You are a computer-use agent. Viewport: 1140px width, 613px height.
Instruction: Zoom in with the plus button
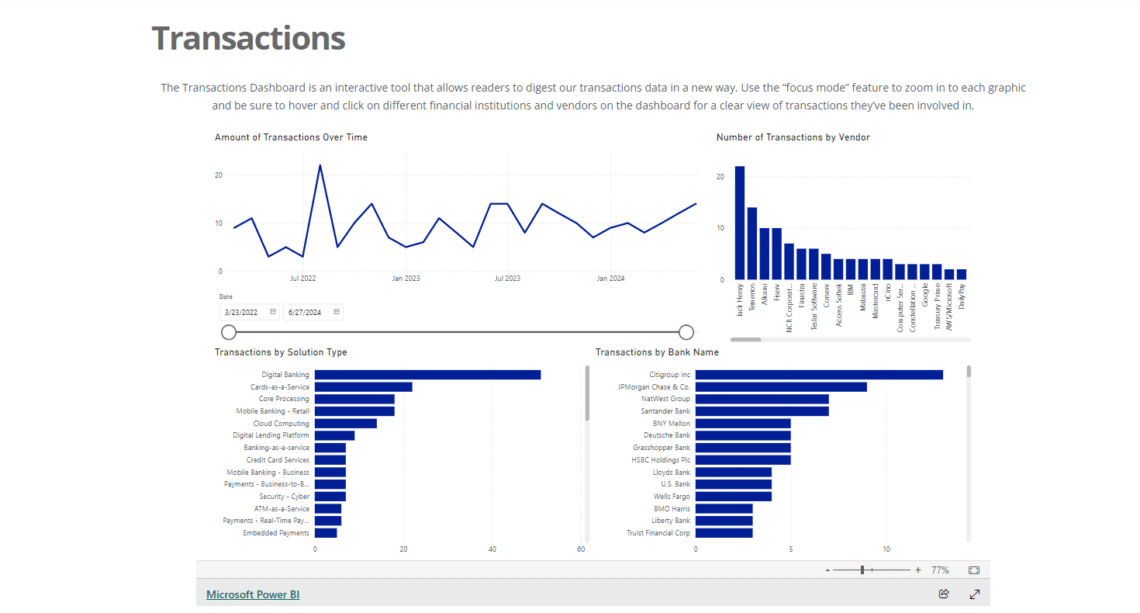pos(918,570)
